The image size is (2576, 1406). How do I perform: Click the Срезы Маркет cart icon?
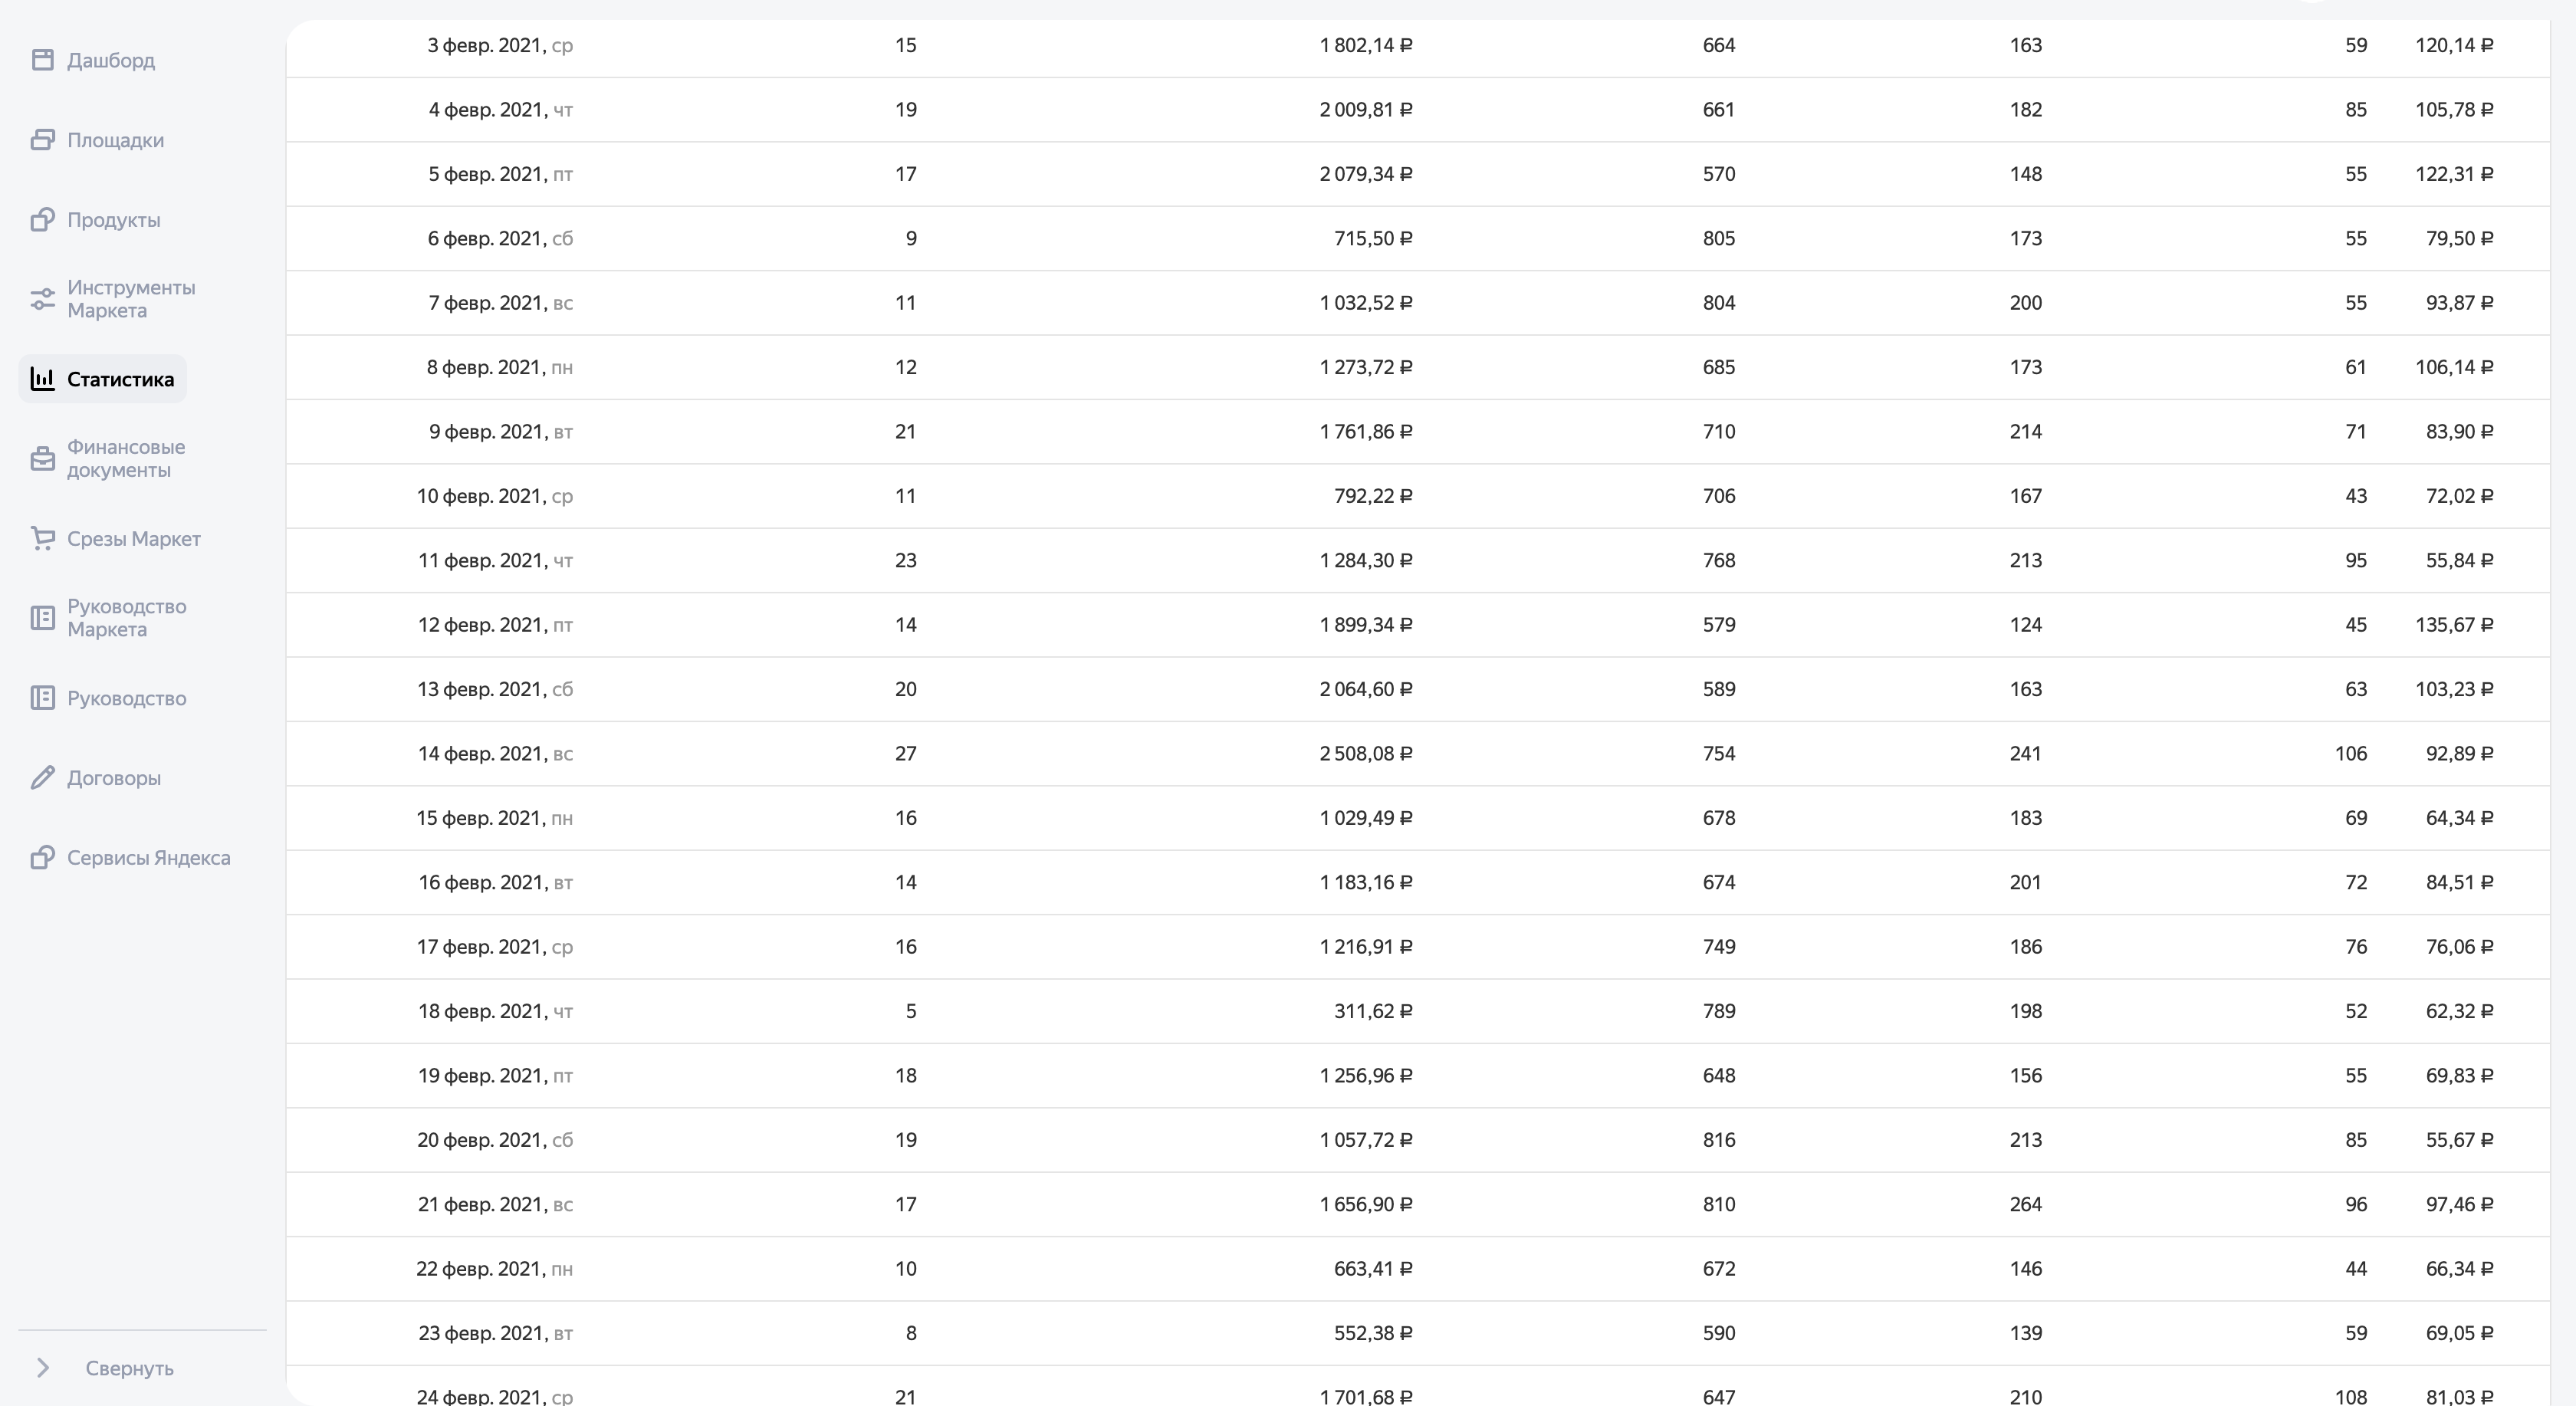pos(42,539)
